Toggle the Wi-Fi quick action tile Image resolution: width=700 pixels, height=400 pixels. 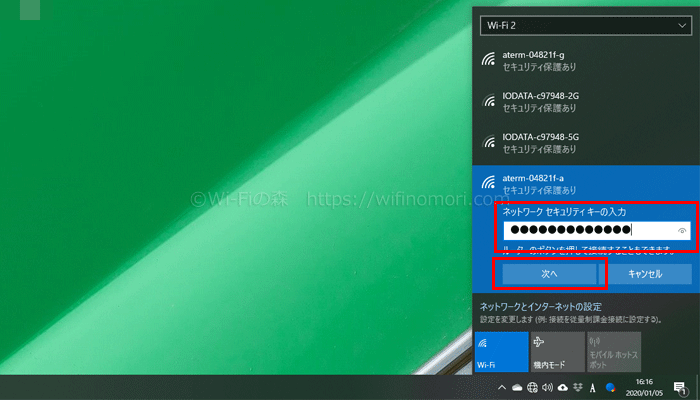pos(501,352)
